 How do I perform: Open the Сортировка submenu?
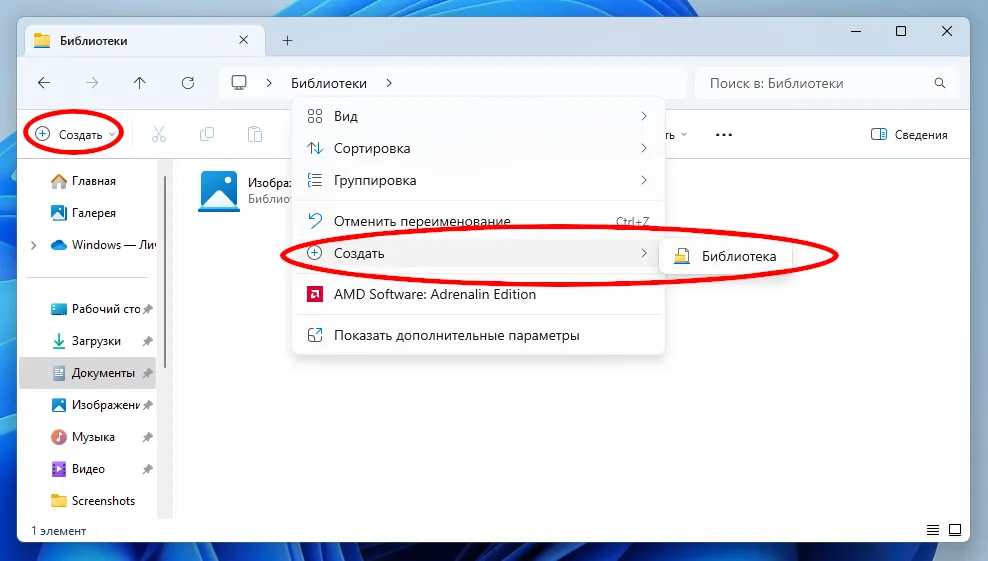coord(478,148)
